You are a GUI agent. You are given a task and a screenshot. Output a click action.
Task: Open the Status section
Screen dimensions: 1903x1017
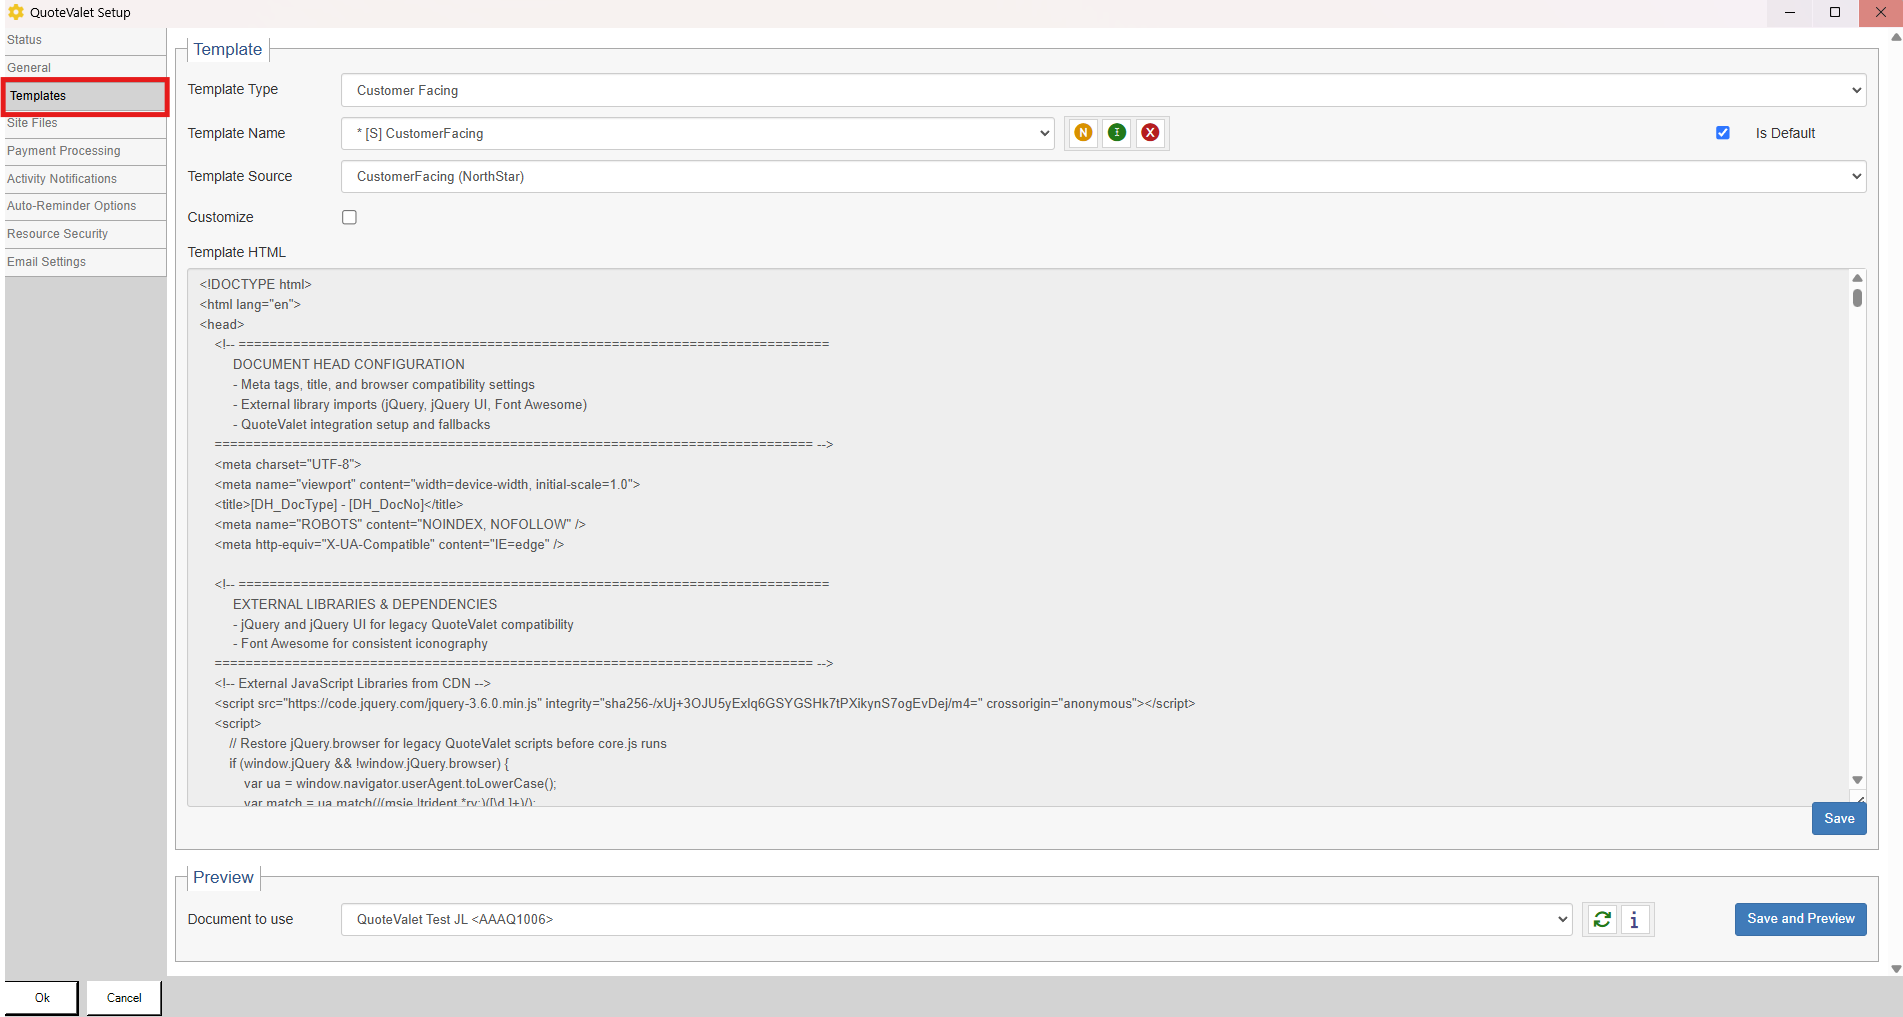(85, 40)
